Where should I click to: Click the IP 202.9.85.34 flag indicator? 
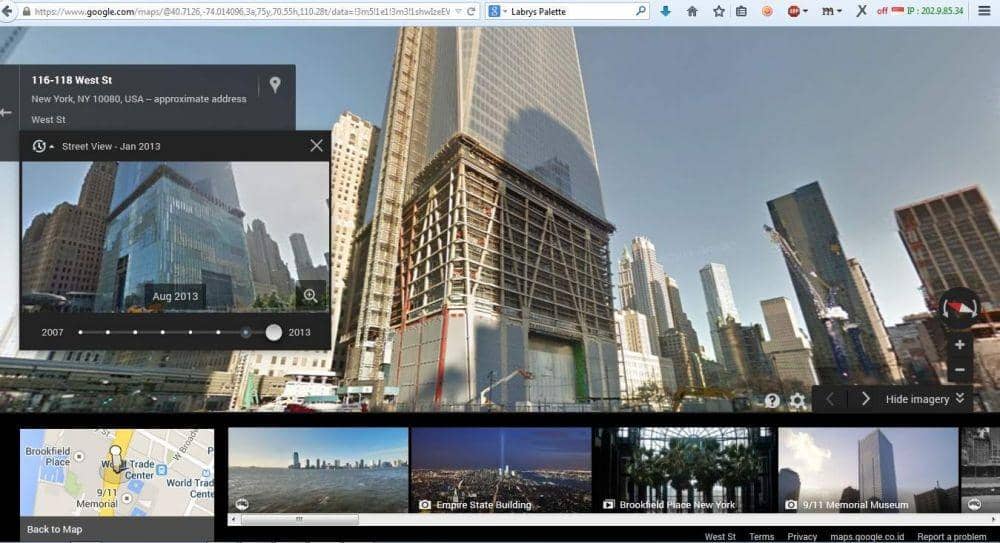click(x=928, y=11)
